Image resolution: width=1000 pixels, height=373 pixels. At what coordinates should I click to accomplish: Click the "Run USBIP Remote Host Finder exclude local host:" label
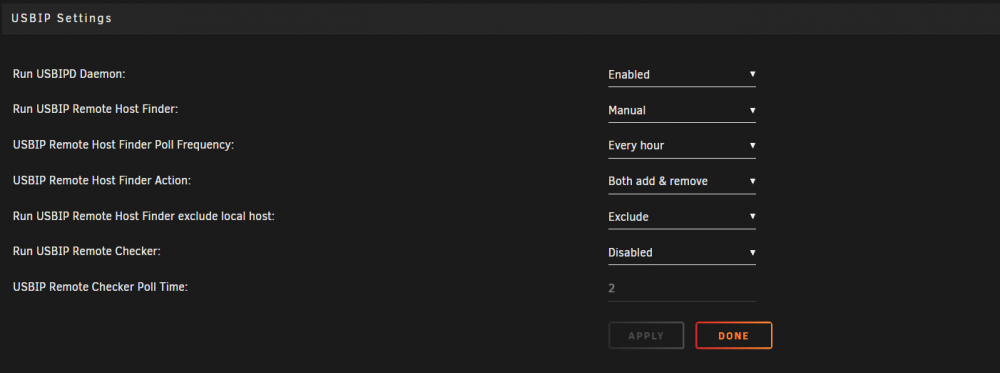[143, 216]
